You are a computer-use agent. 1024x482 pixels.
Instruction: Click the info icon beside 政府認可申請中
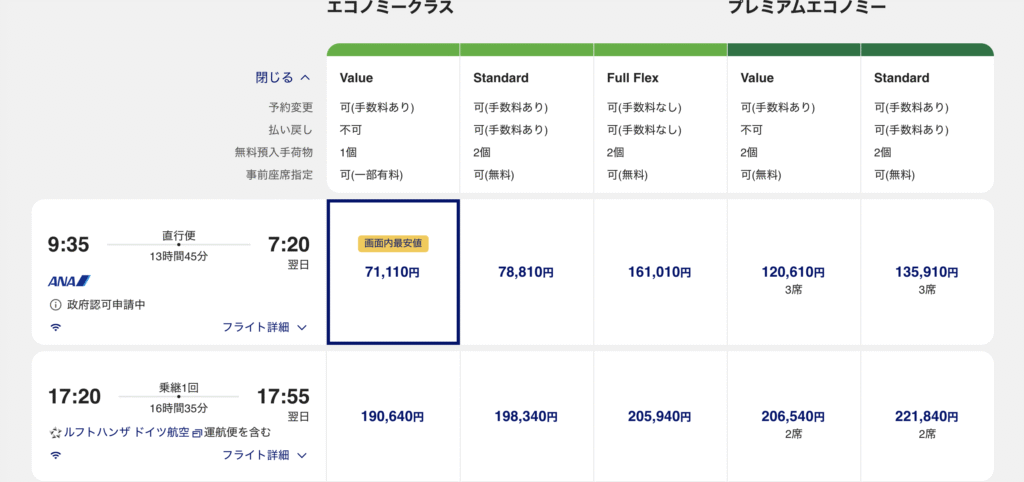[x=55, y=304]
